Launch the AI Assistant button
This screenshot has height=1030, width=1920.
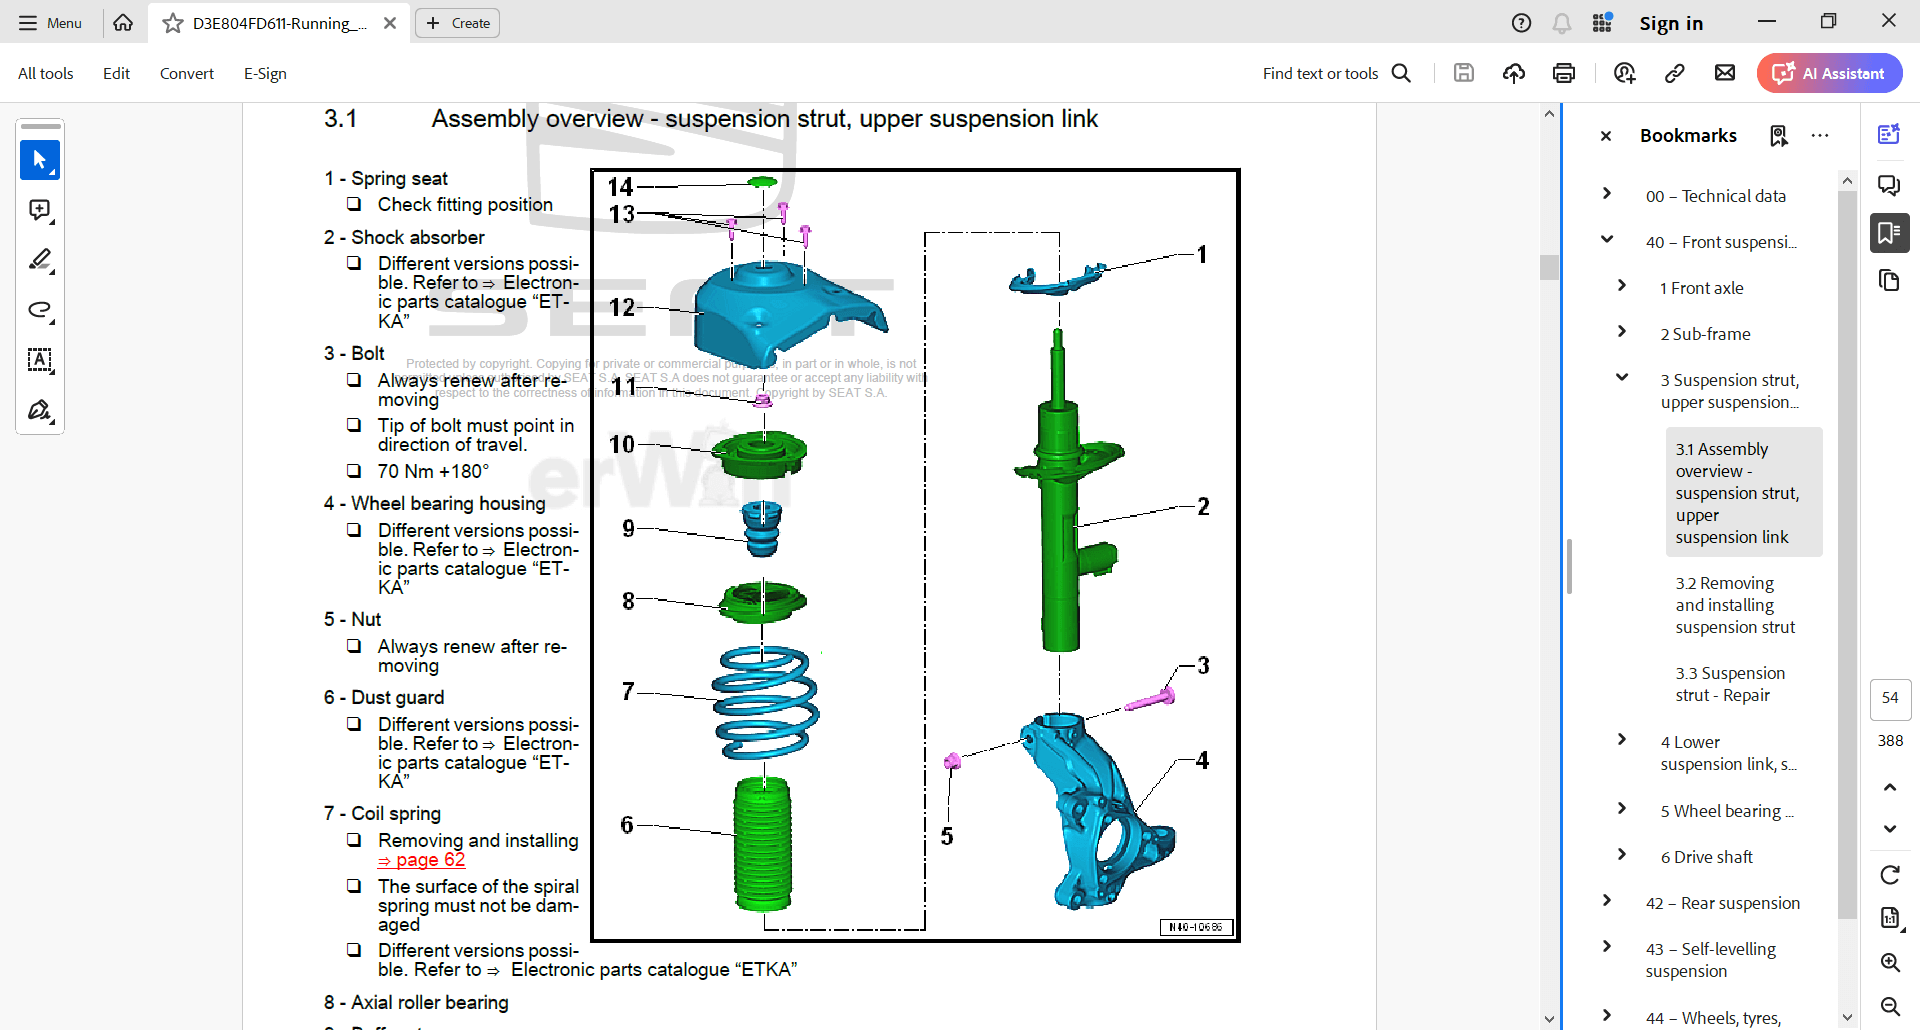click(x=1829, y=73)
